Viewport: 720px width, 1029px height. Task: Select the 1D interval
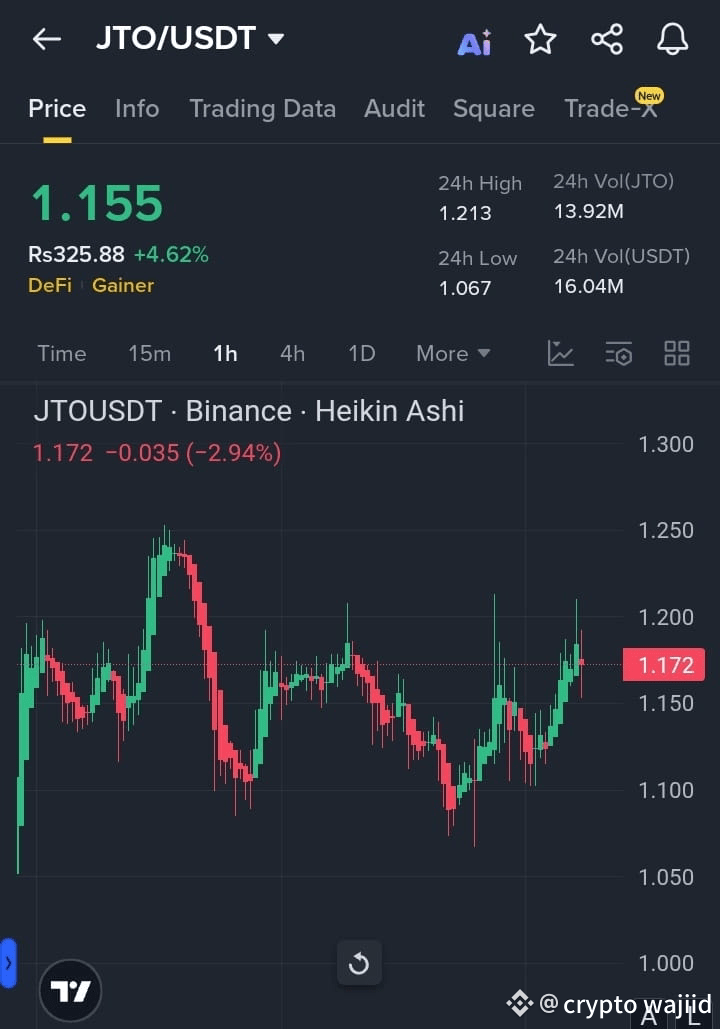pos(362,354)
